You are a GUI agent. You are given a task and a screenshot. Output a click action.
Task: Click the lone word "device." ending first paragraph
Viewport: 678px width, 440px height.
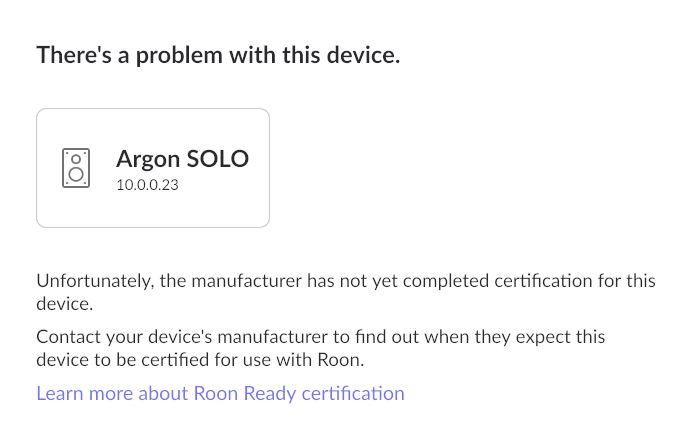tap(64, 303)
